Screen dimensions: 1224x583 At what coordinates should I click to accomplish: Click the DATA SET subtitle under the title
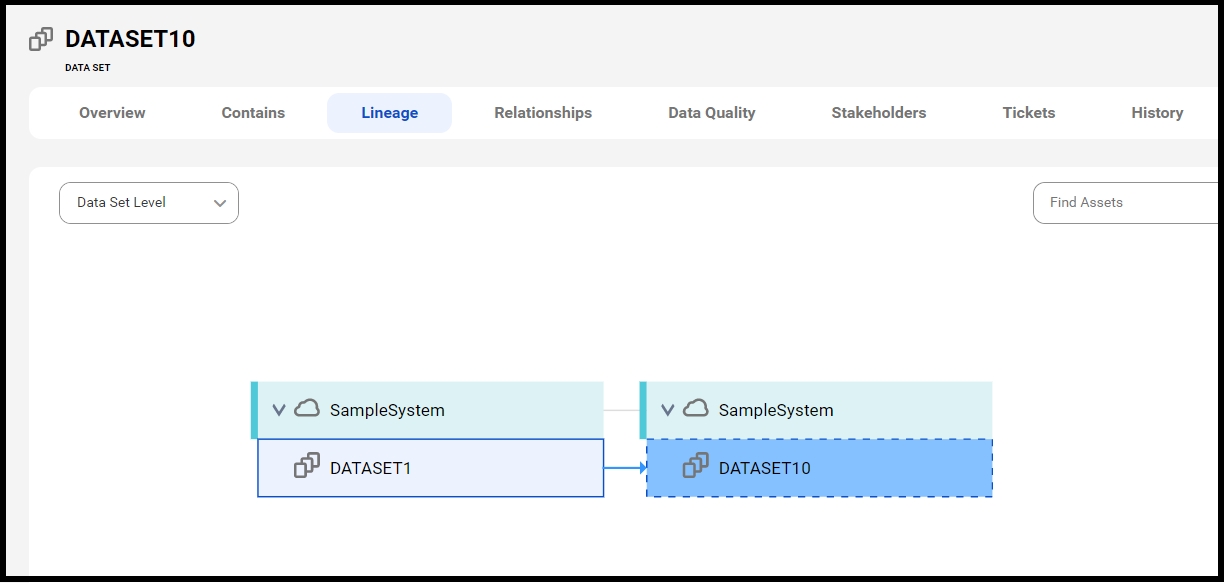pos(88,68)
